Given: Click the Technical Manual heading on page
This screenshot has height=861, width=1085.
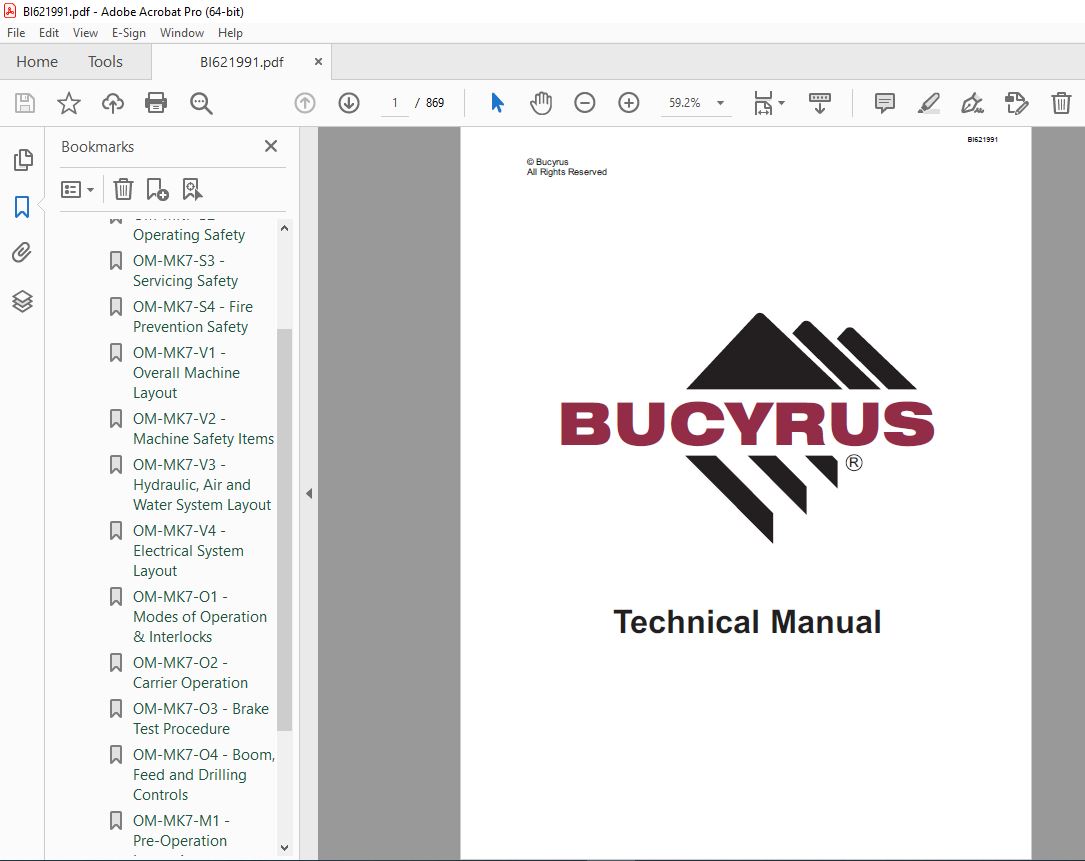Looking at the screenshot, I should [747, 622].
